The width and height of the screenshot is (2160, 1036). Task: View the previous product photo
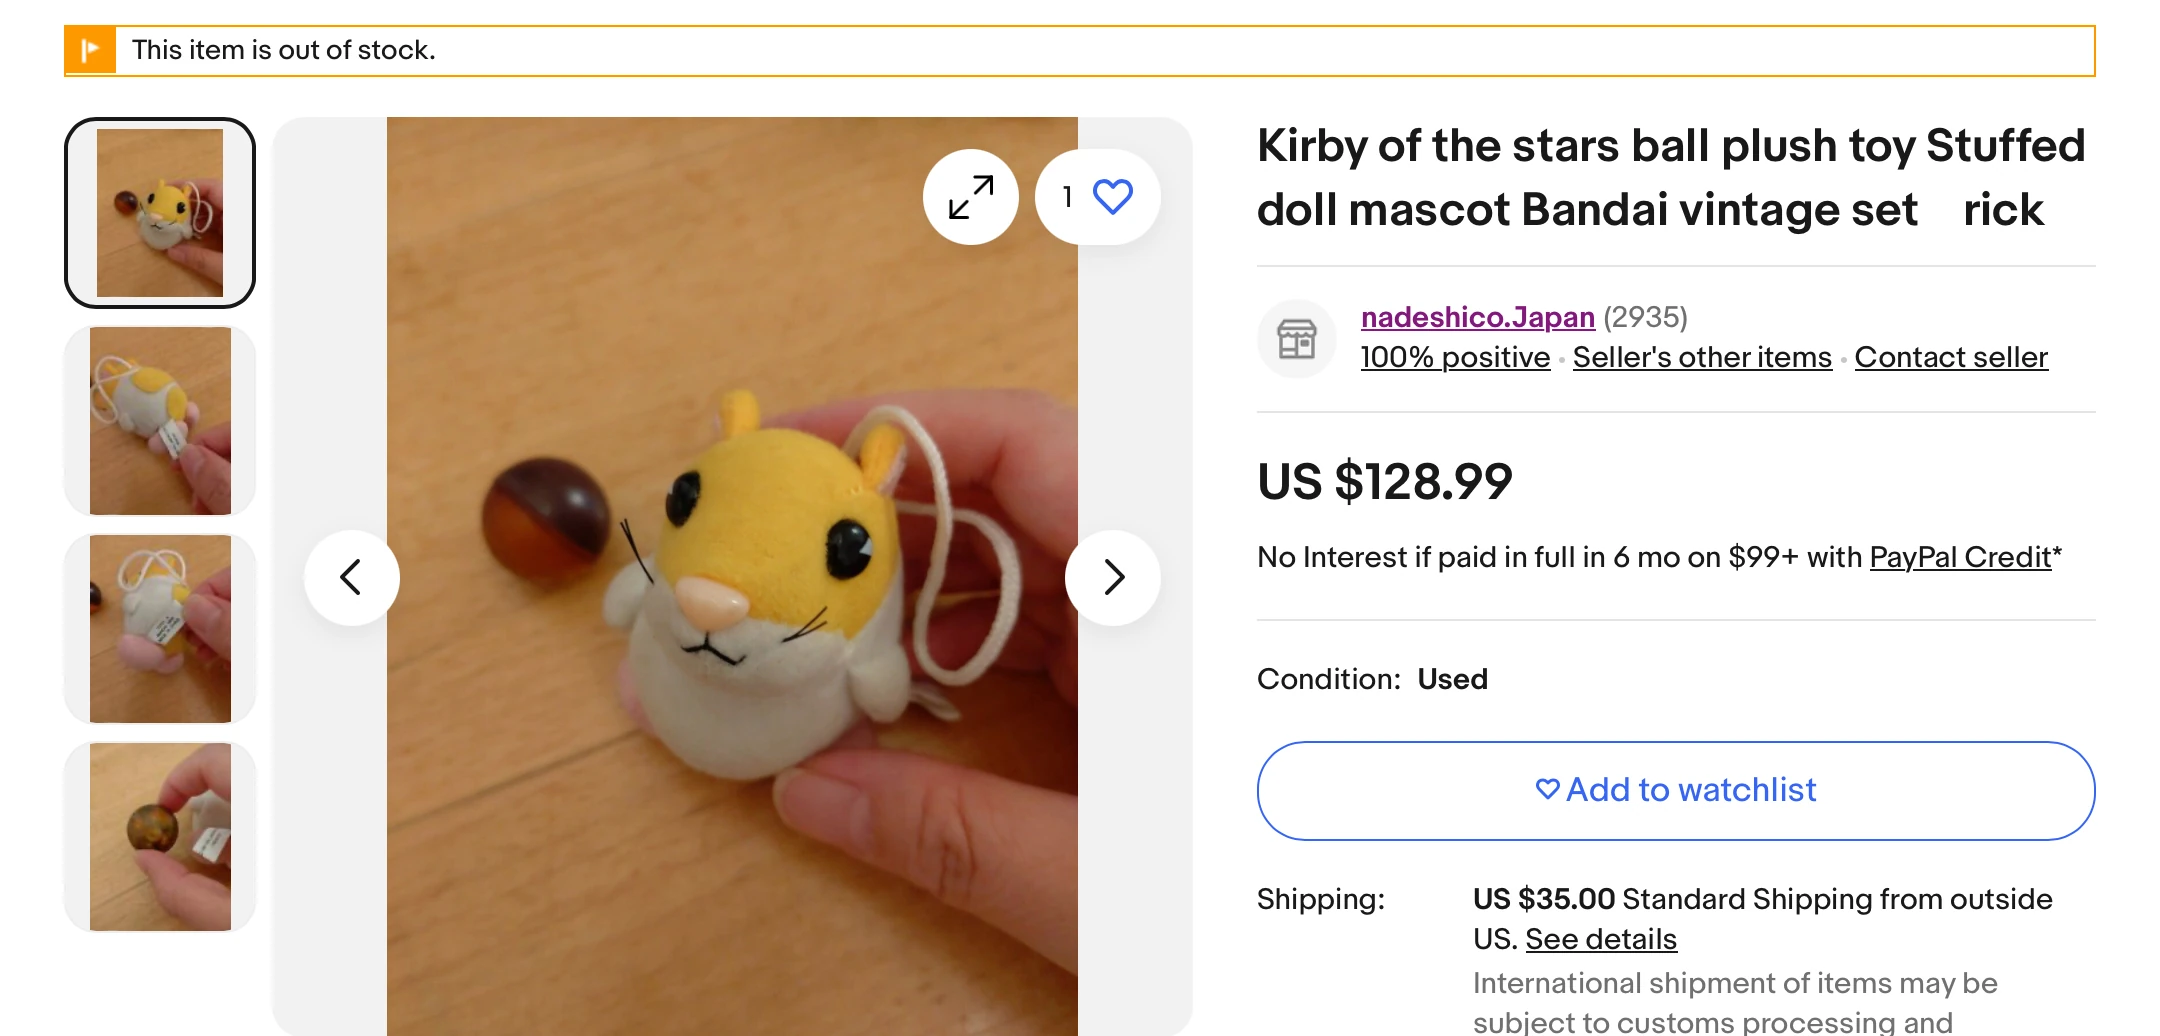coord(352,577)
